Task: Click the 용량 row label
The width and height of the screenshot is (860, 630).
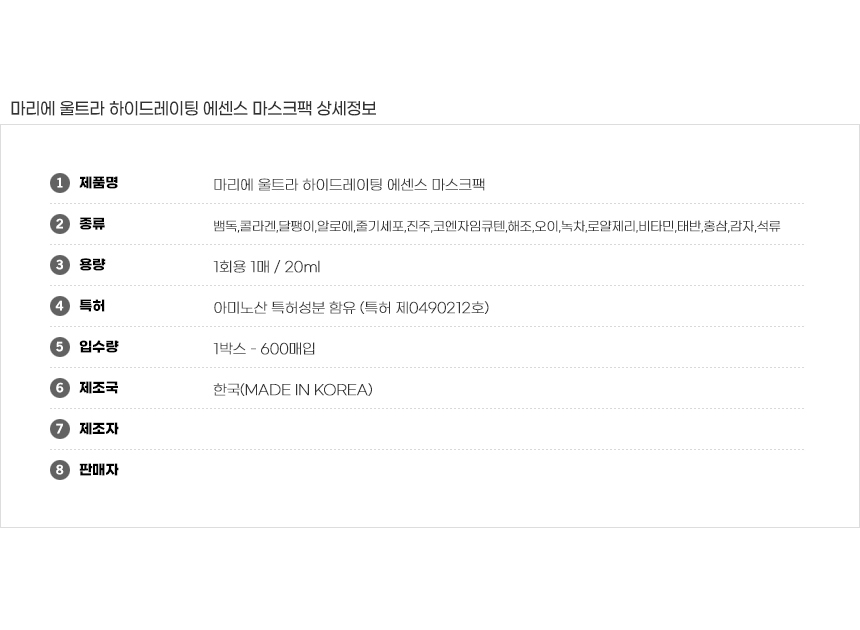Action: (x=92, y=265)
